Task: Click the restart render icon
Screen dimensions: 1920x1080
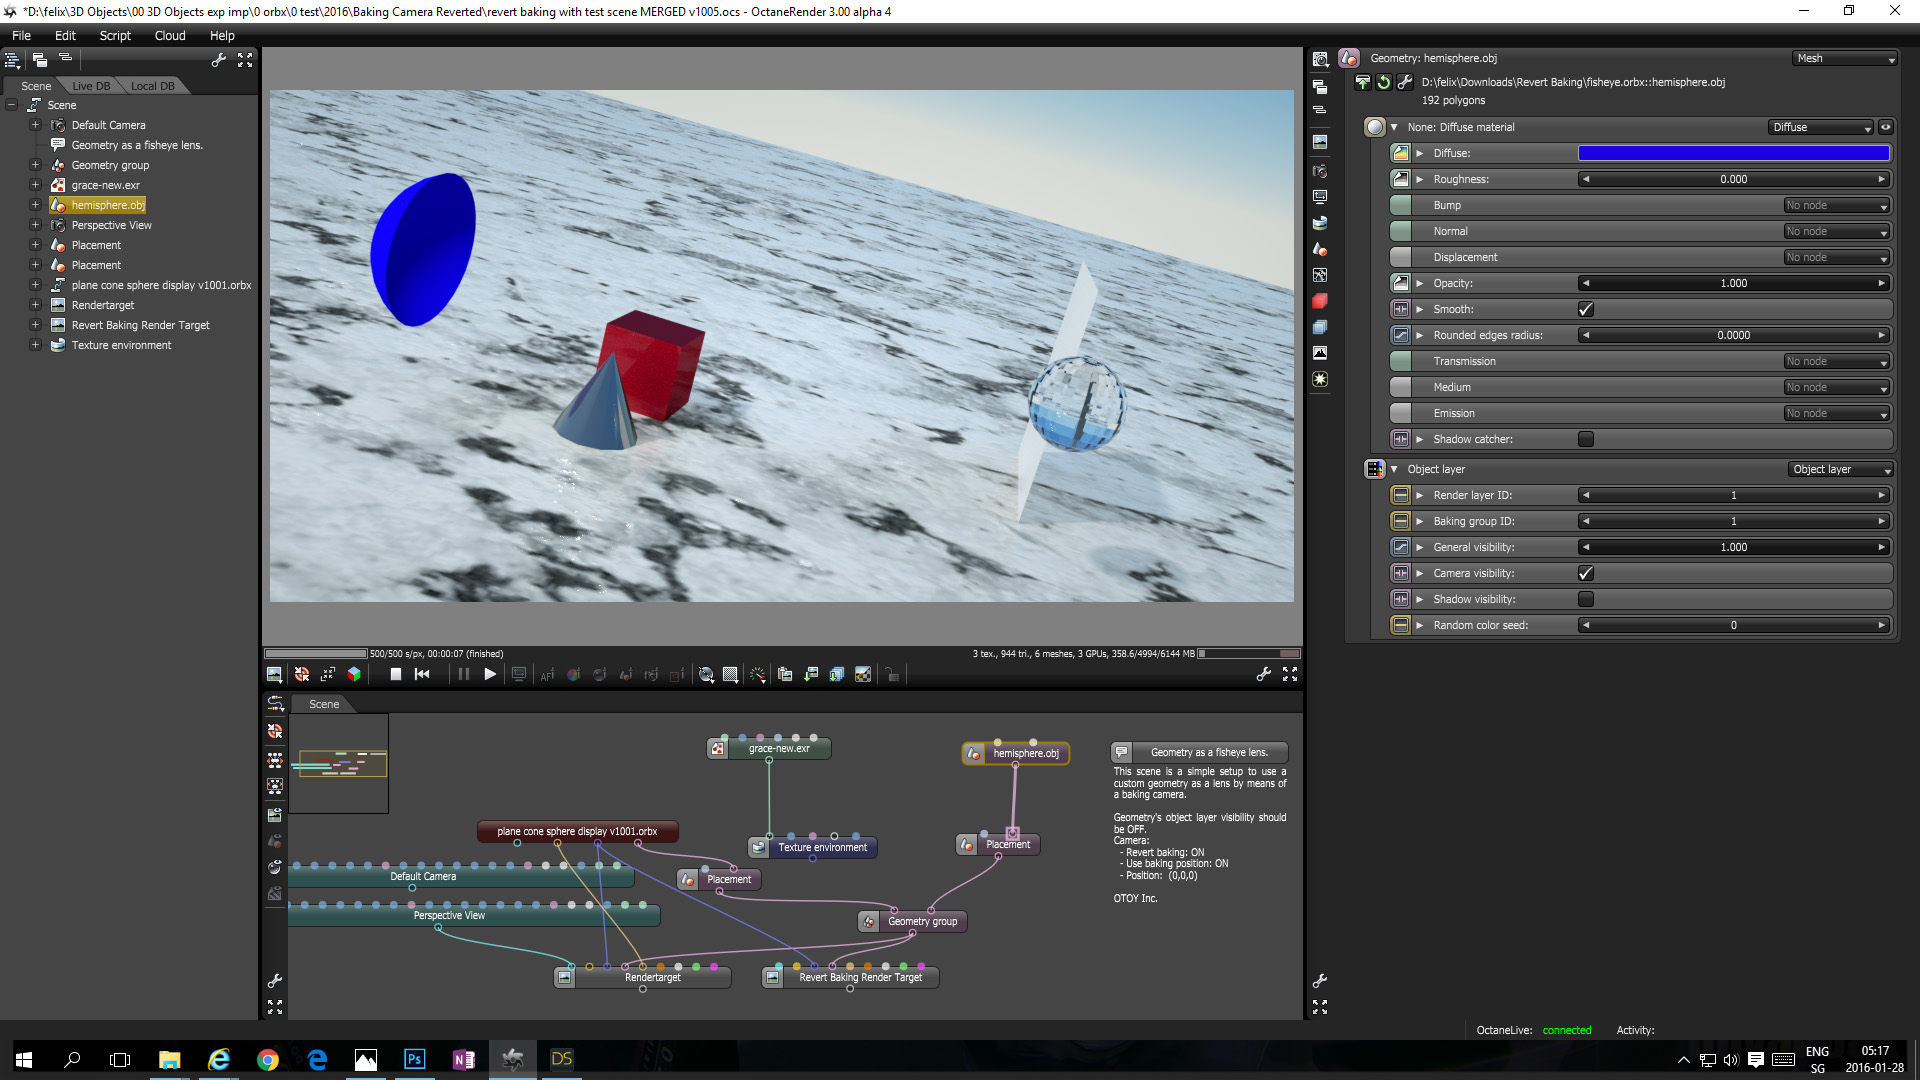Action: pyautogui.click(x=422, y=675)
